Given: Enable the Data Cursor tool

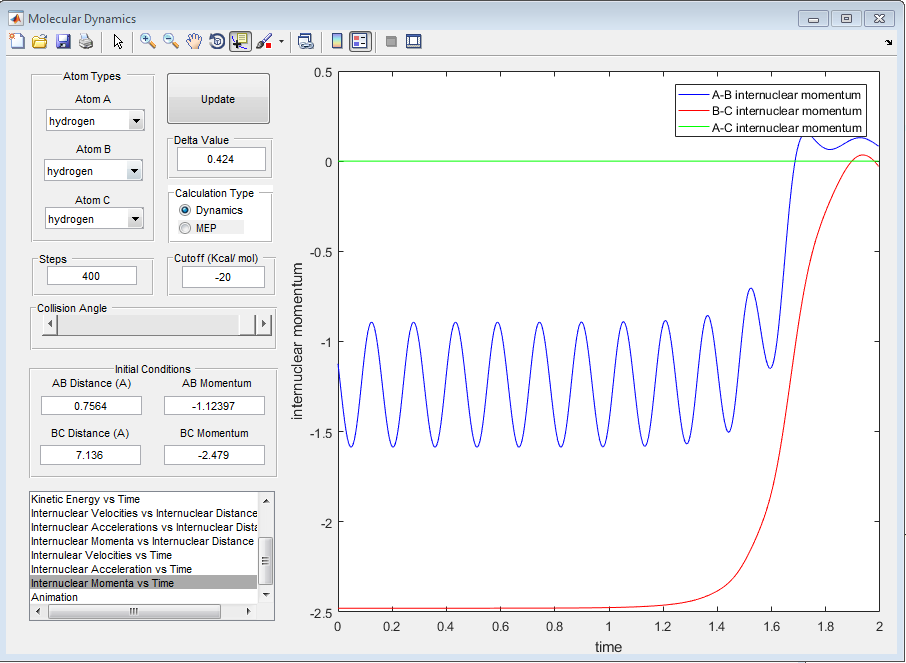Looking at the screenshot, I should pyautogui.click(x=240, y=41).
